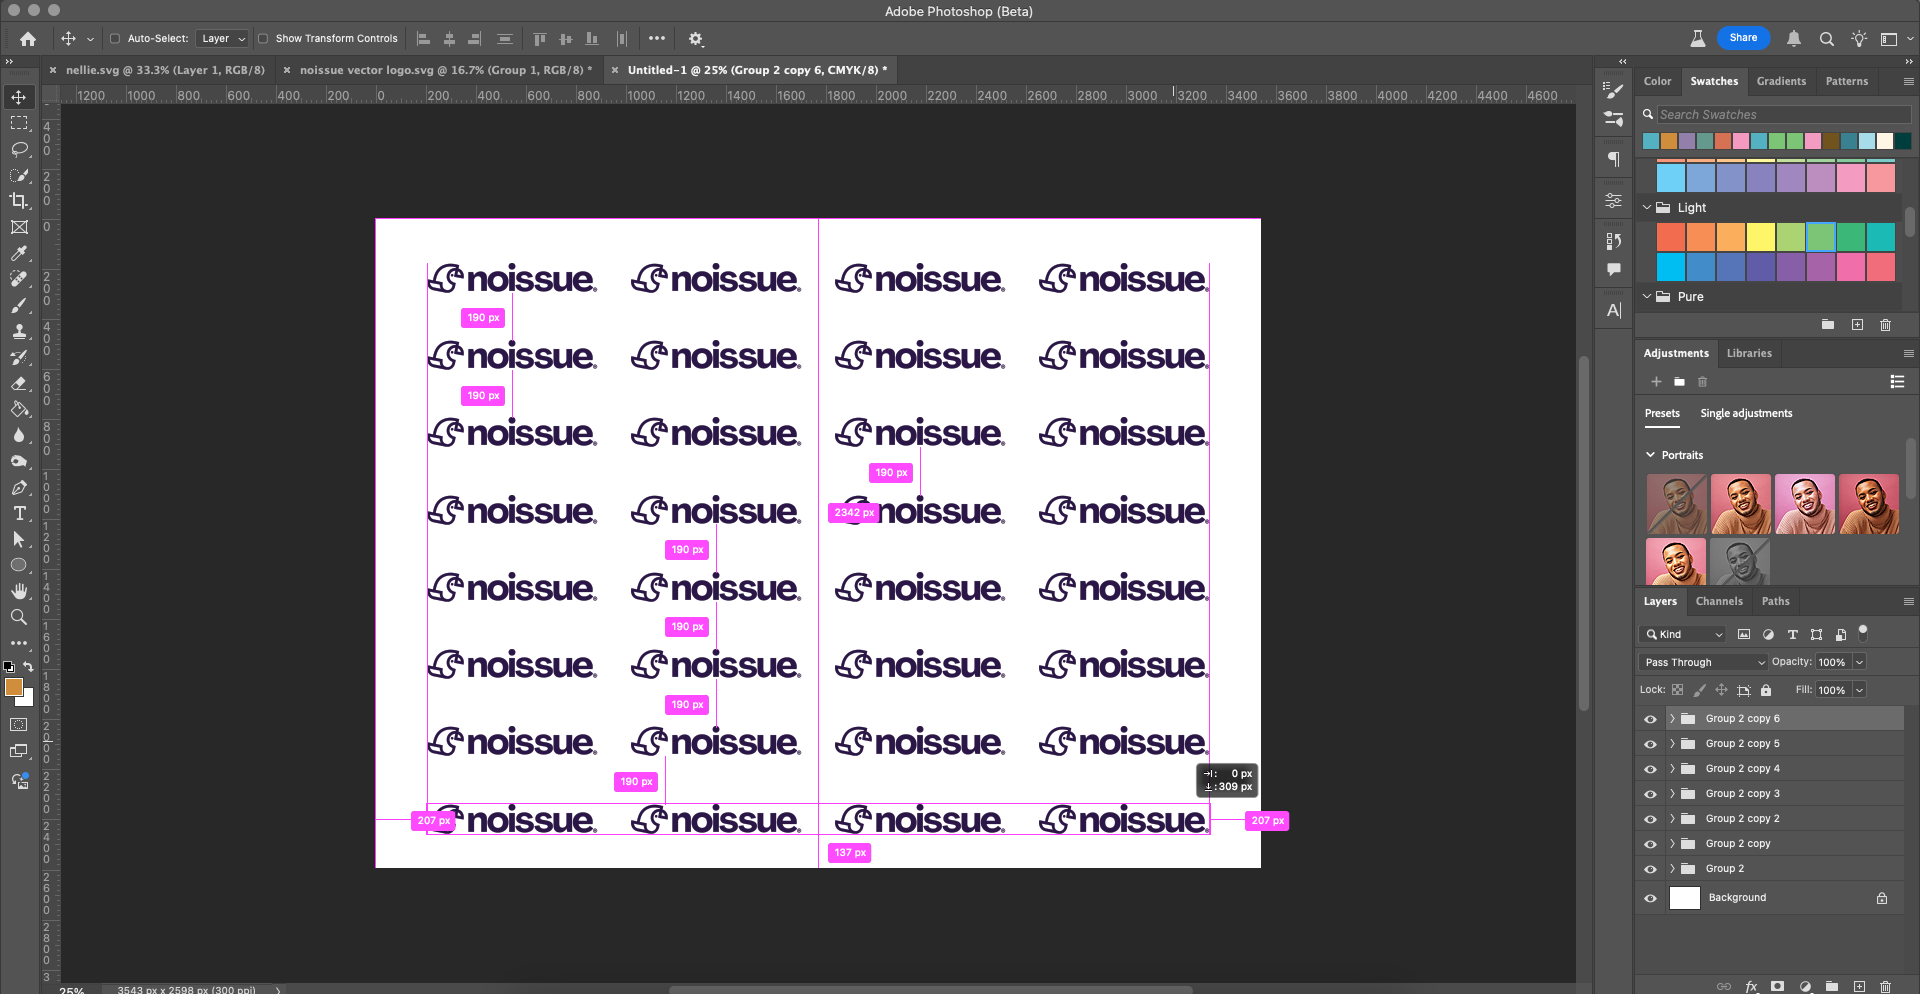Select the Crop tool
This screenshot has width=1920, height=994.
tap(19, 201)
